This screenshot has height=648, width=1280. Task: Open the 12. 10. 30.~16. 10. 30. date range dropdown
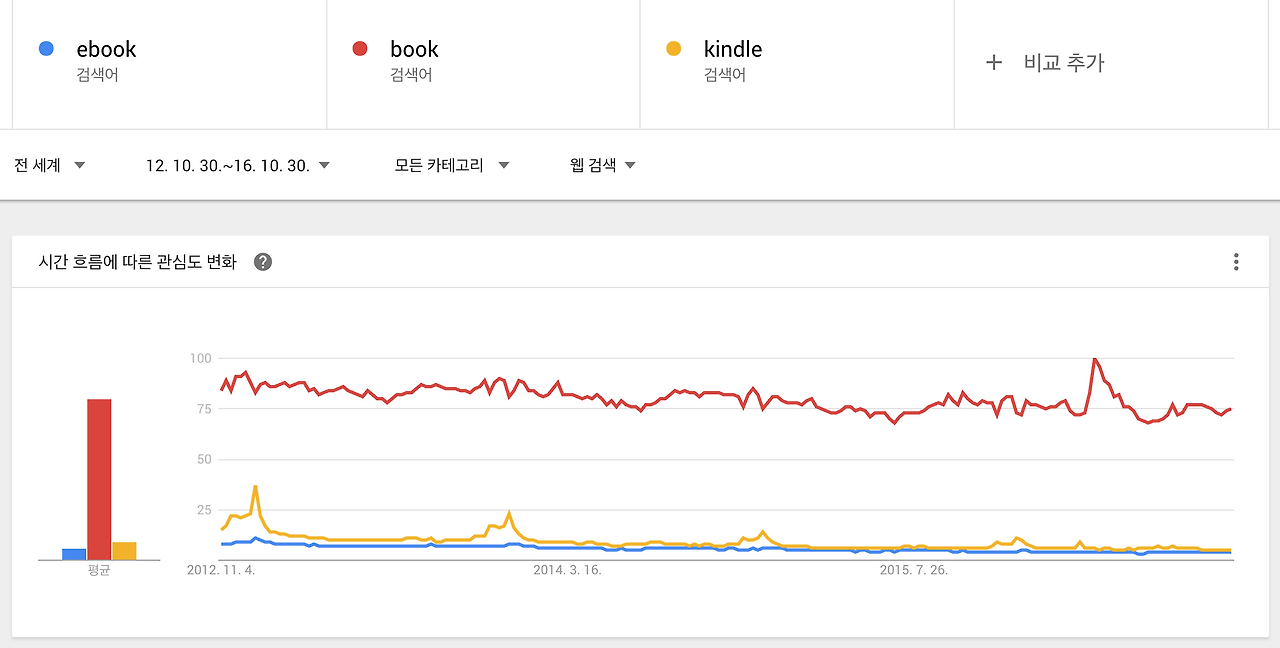coord(238,165)
